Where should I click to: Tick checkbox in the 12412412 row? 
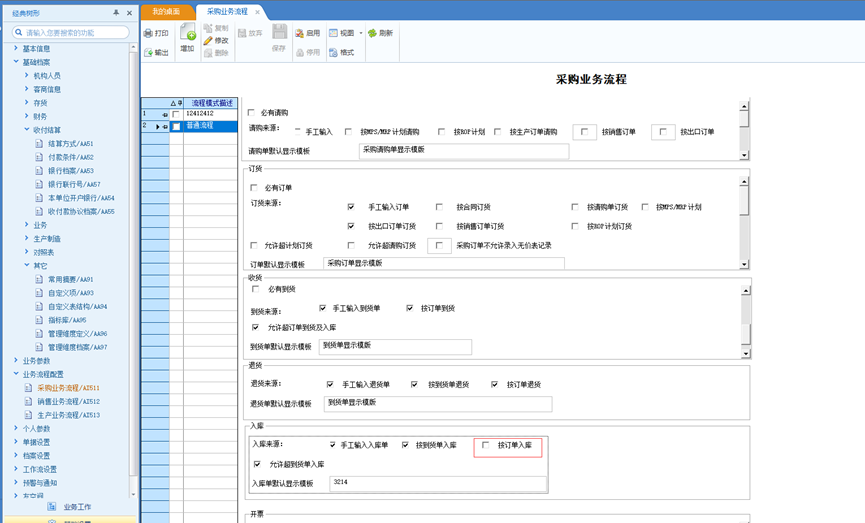pos(176,114)
